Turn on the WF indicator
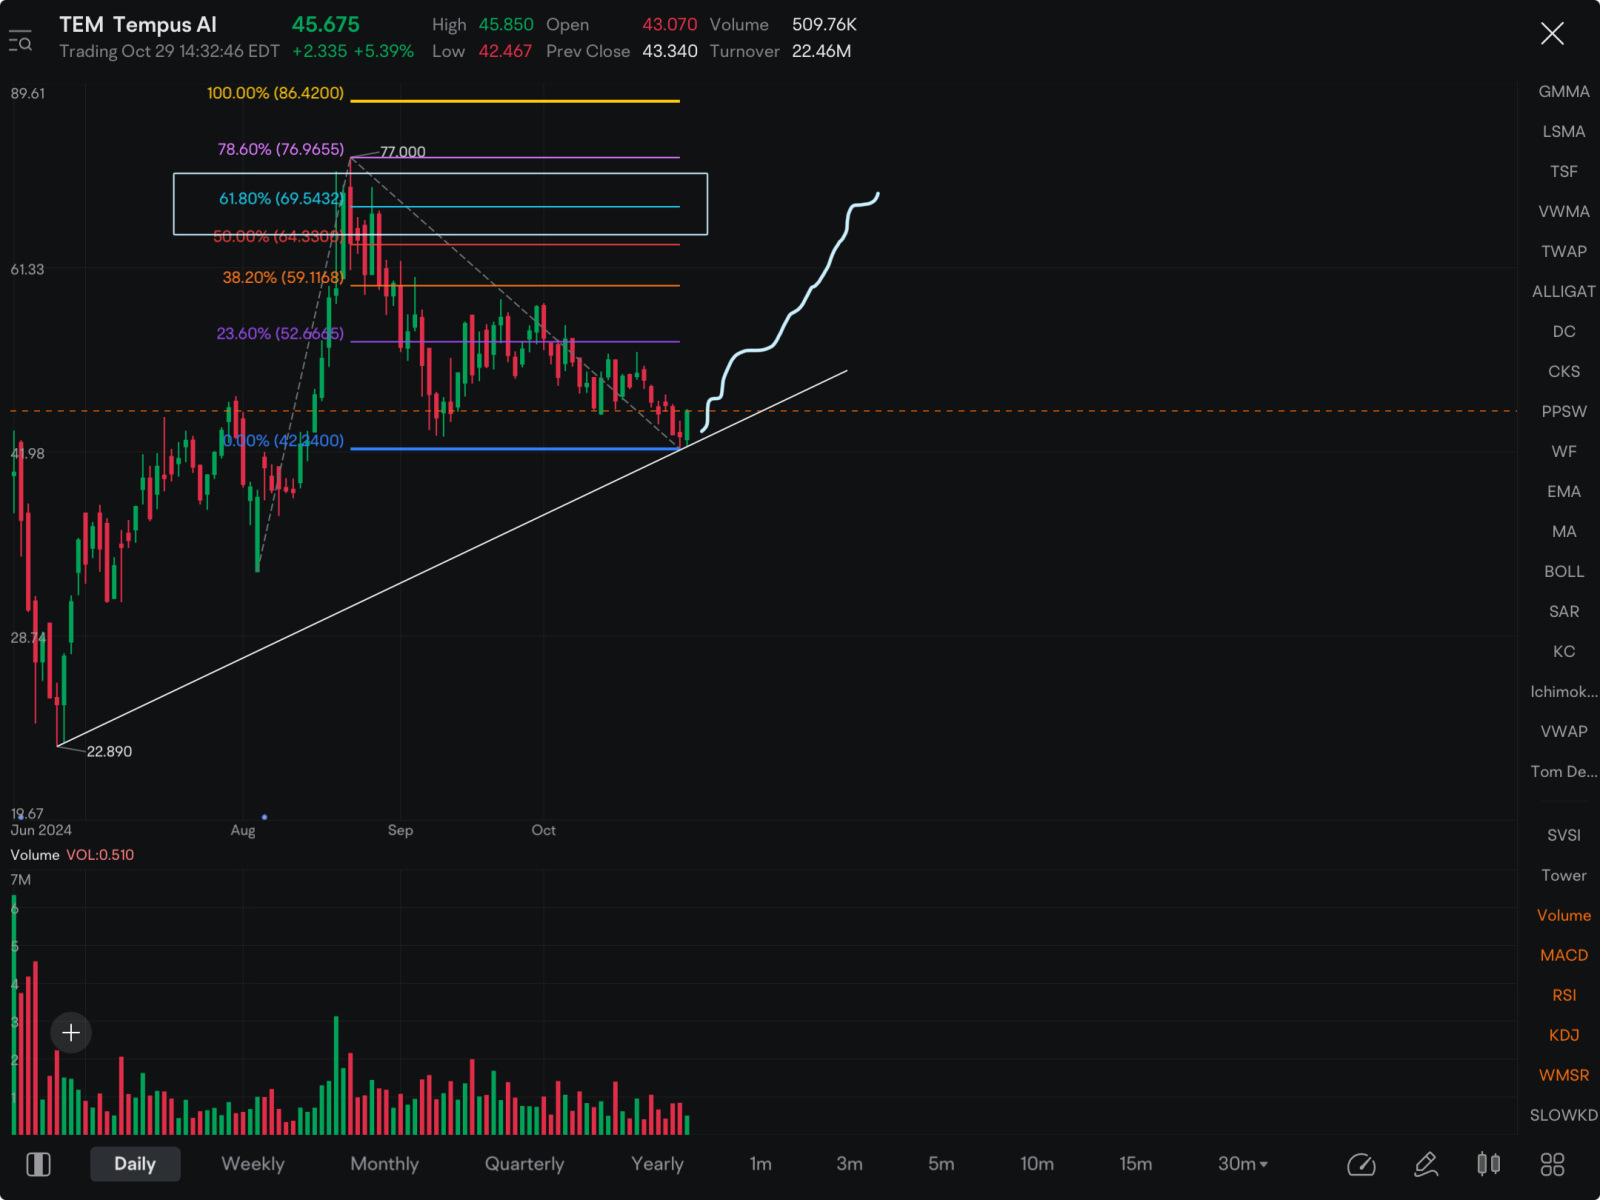Image resolution: width=1600 pixels, height=1200 pixels. coord(1564,451)
